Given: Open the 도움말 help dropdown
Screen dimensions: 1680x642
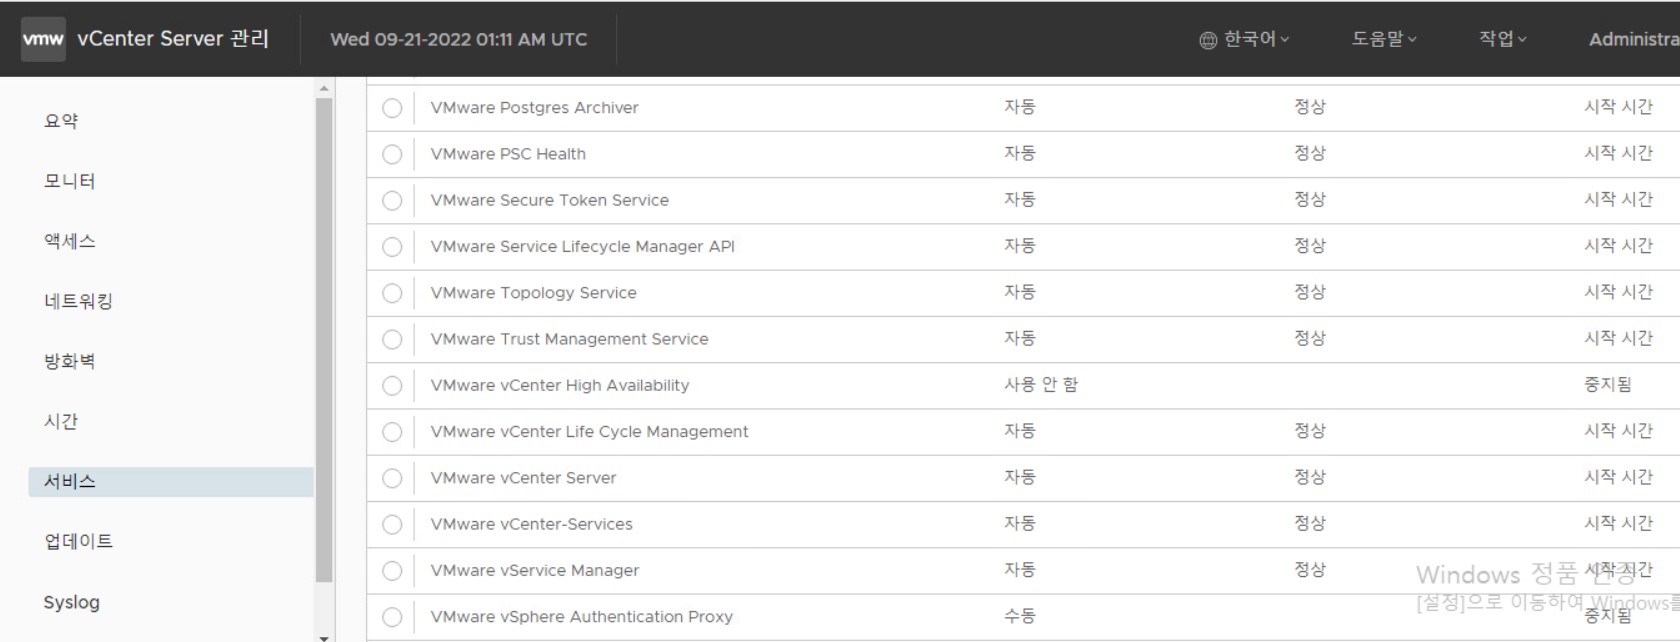Looking at the screenshot, I should pos(1384,39).
